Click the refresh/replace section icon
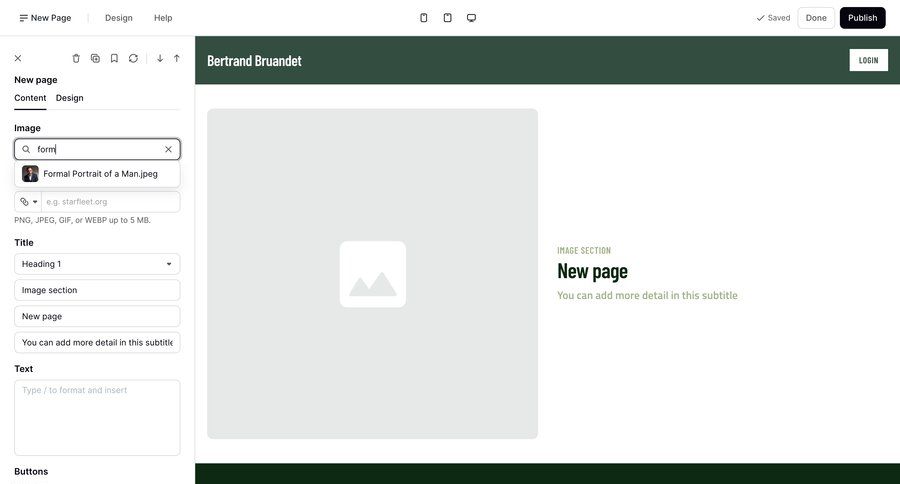The width and height of the screenshot is (900, 484). pyautogui.click(x=133, y=58)
